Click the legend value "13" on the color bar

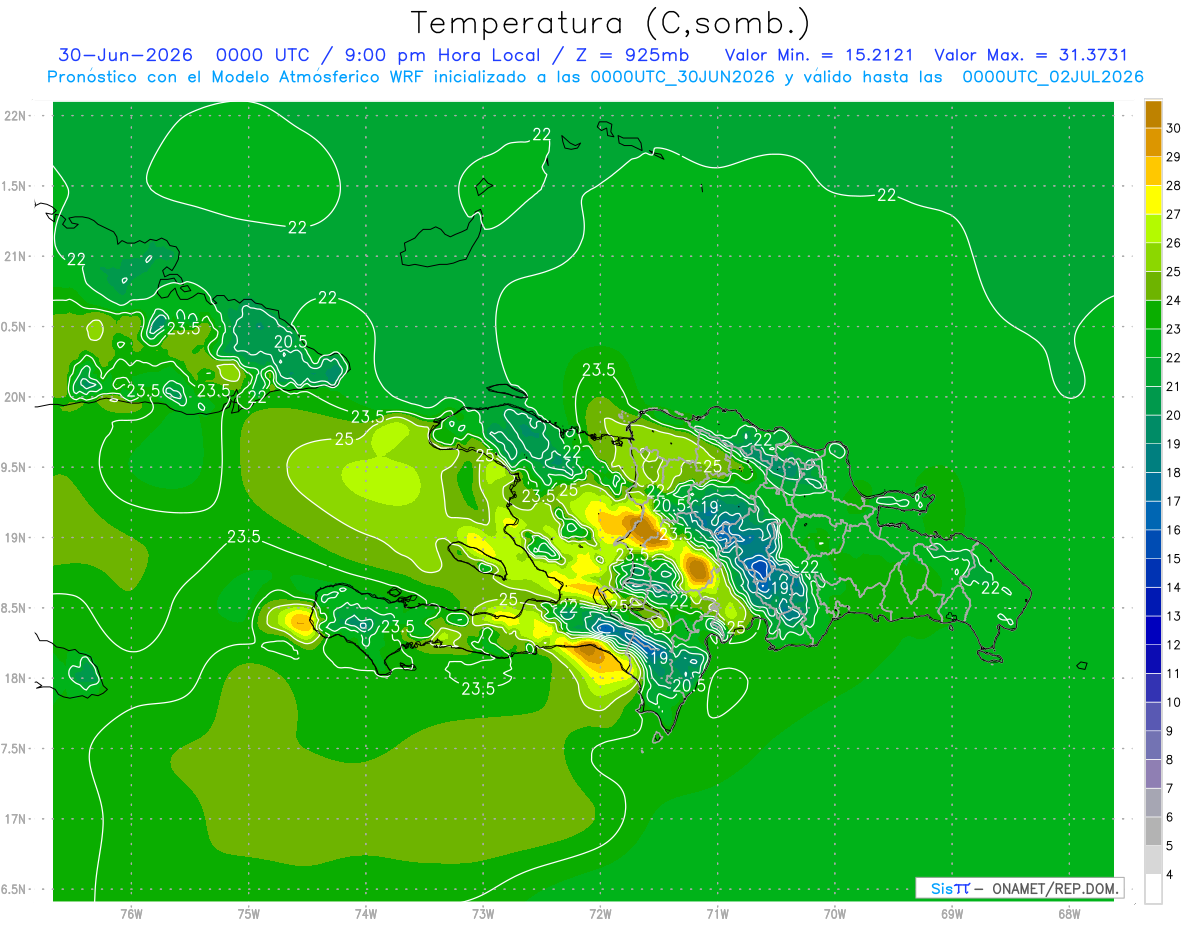1174,617
